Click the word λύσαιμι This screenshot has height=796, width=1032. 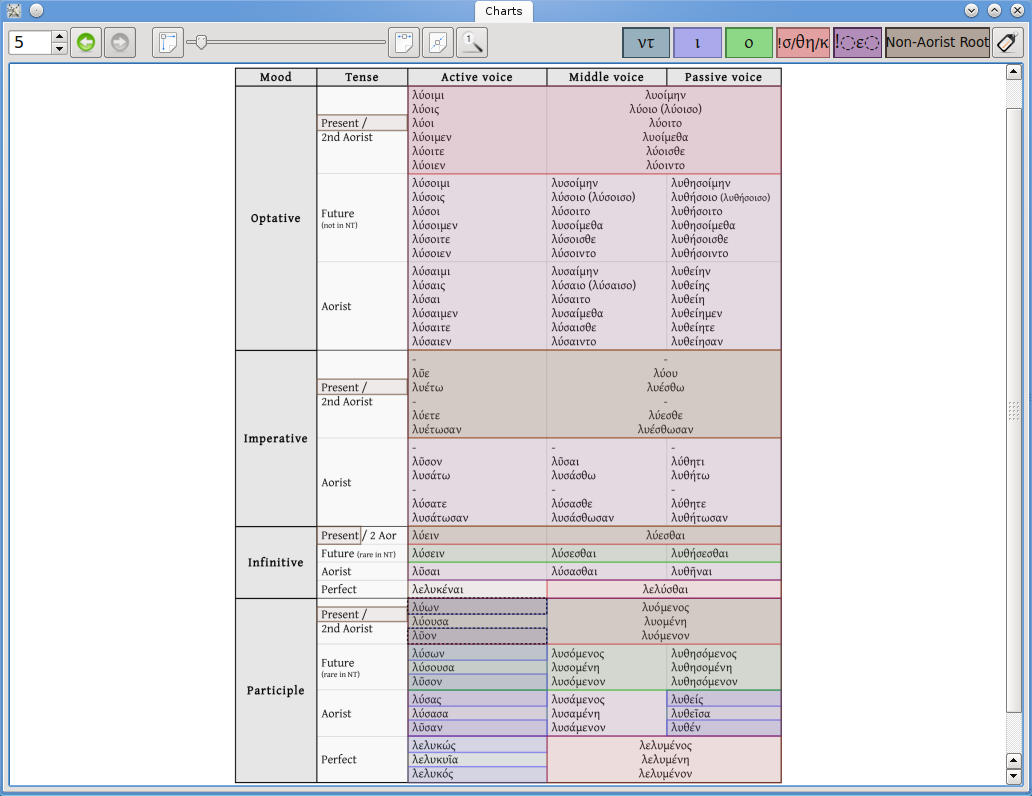point(431,272)
